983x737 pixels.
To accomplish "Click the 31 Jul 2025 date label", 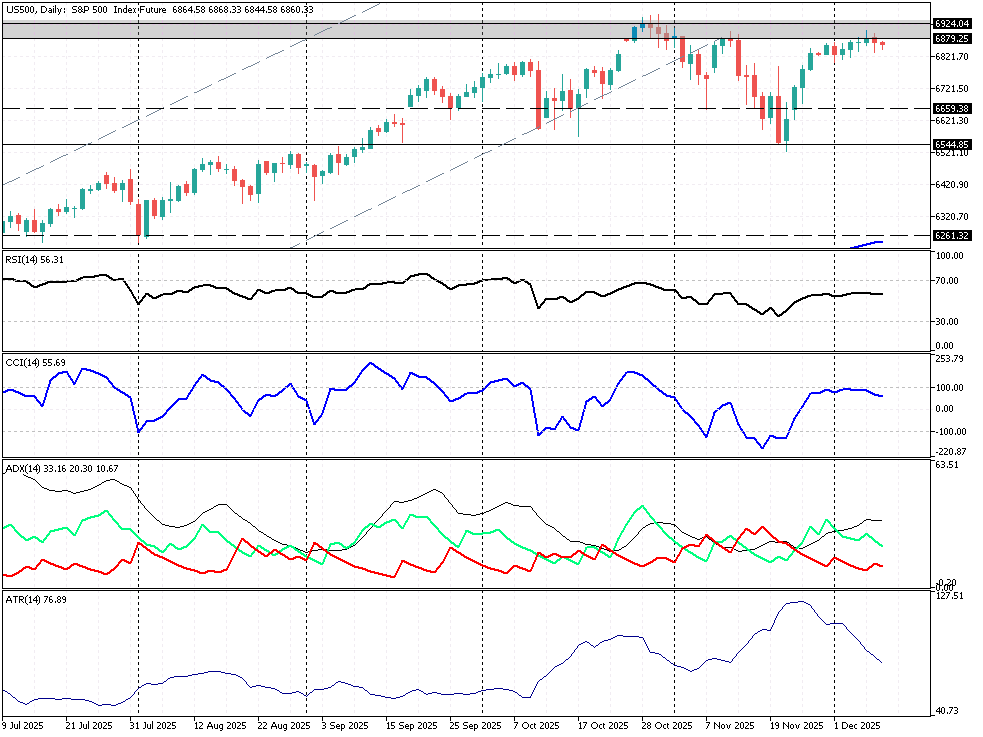I will tap(153, 727).
